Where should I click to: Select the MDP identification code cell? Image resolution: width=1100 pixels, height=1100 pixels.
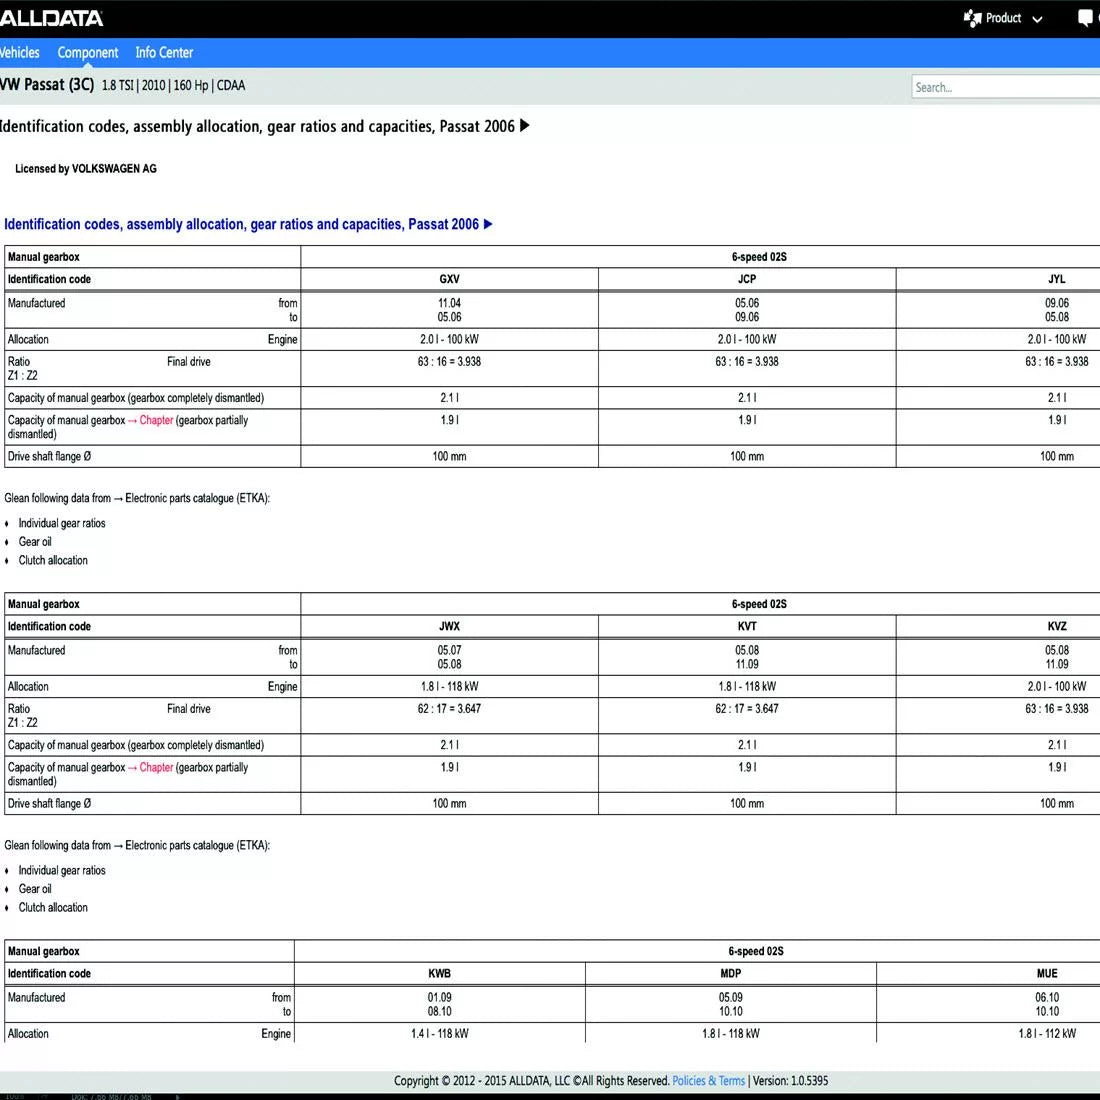pyautogui.click(x=730, y=974)
